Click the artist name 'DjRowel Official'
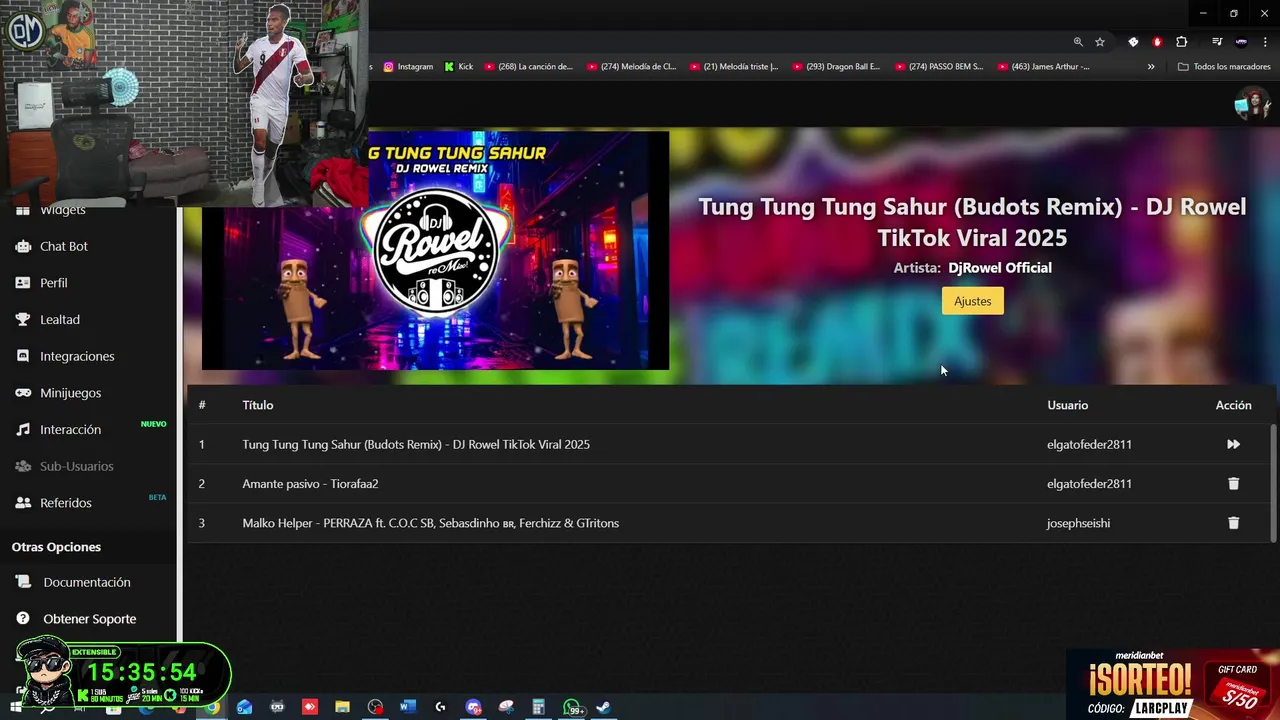Screen dimensions: 1280x720 point(1000,268)
